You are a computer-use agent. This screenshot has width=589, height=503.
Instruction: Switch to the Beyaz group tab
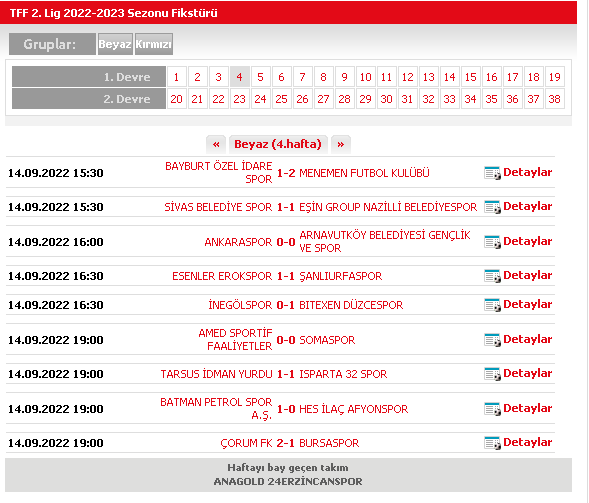pos(115,44)
